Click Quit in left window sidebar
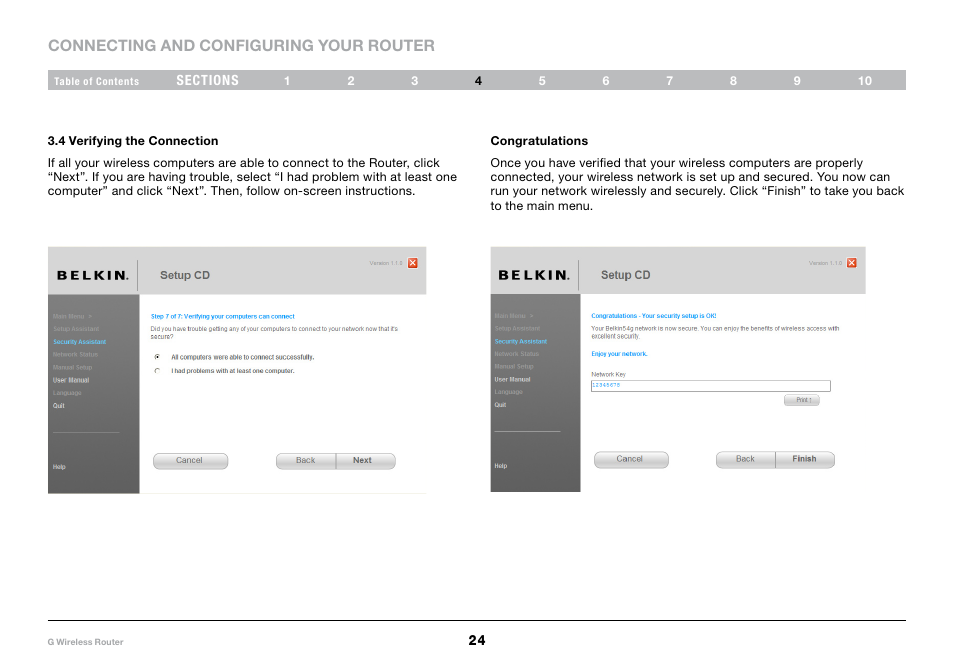The width and height of the screenshot is (954, 668). point(58,406)
